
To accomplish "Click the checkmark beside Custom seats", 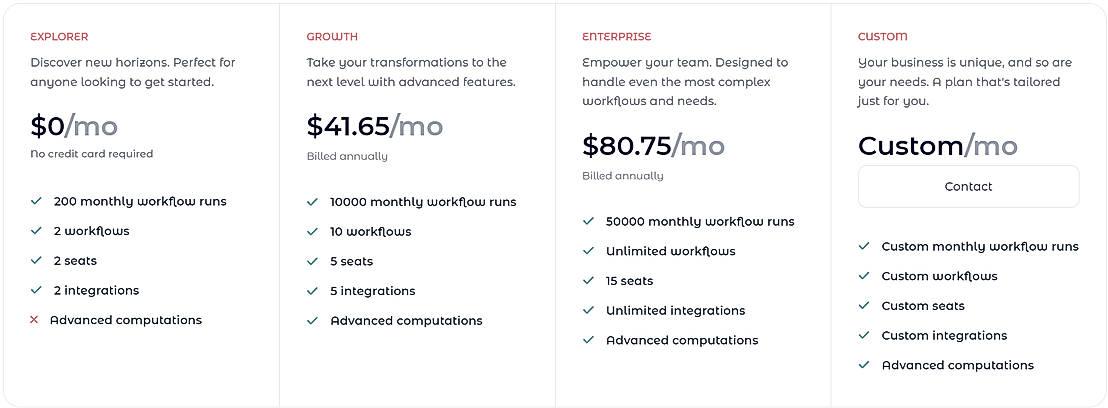I will coord(864,306).
